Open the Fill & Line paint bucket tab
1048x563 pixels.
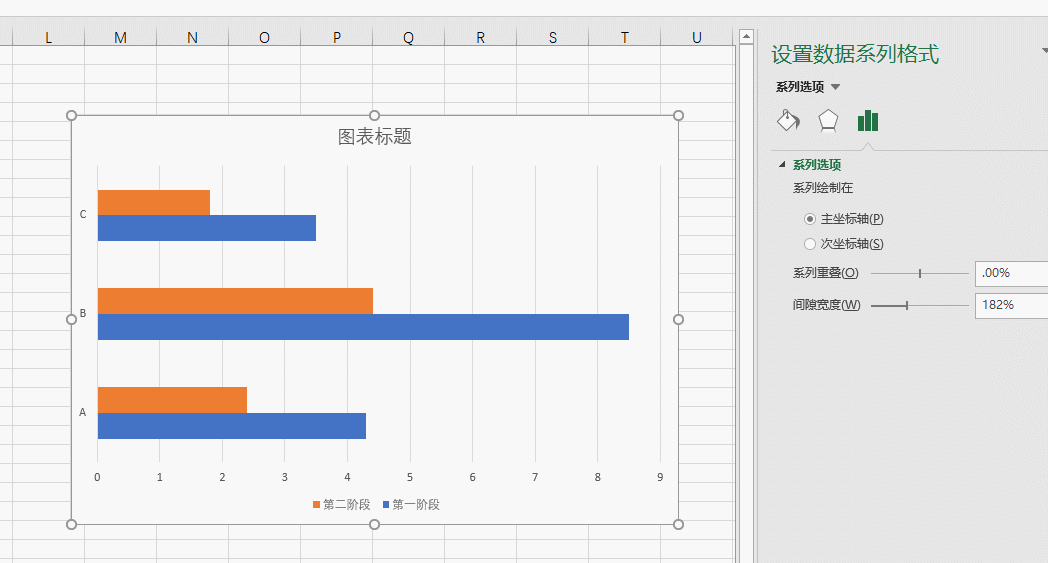789,121
